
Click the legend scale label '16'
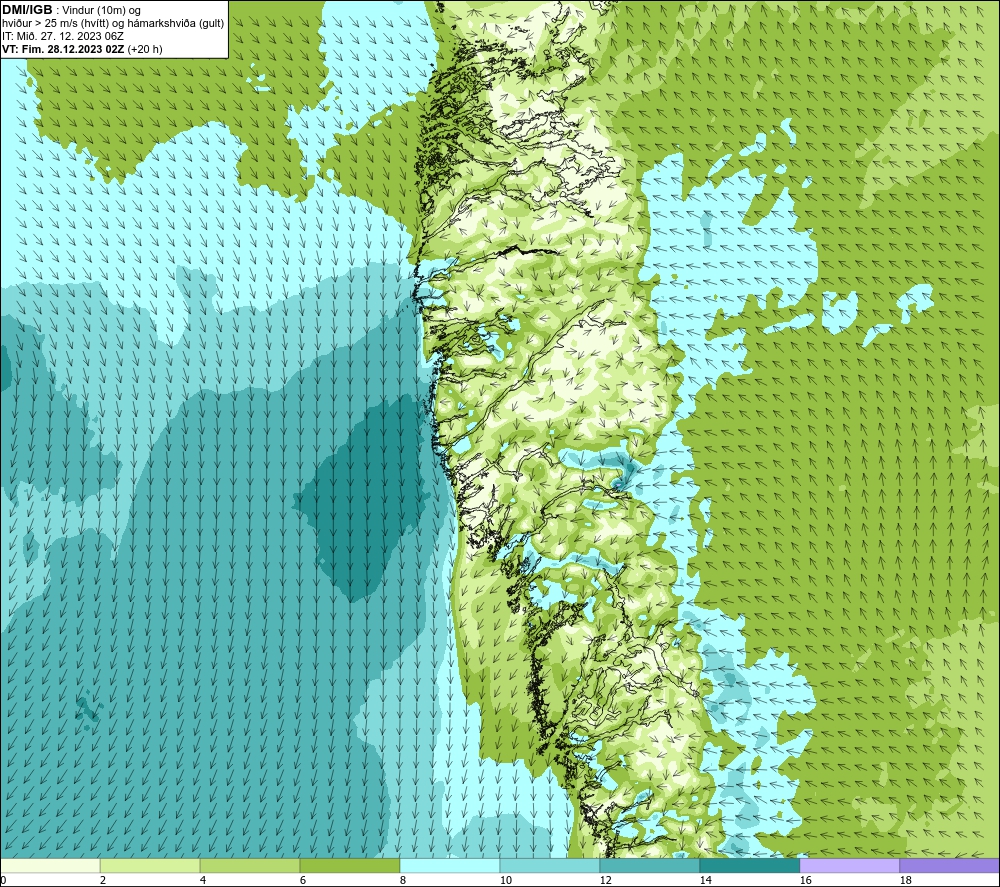[805, 880]
